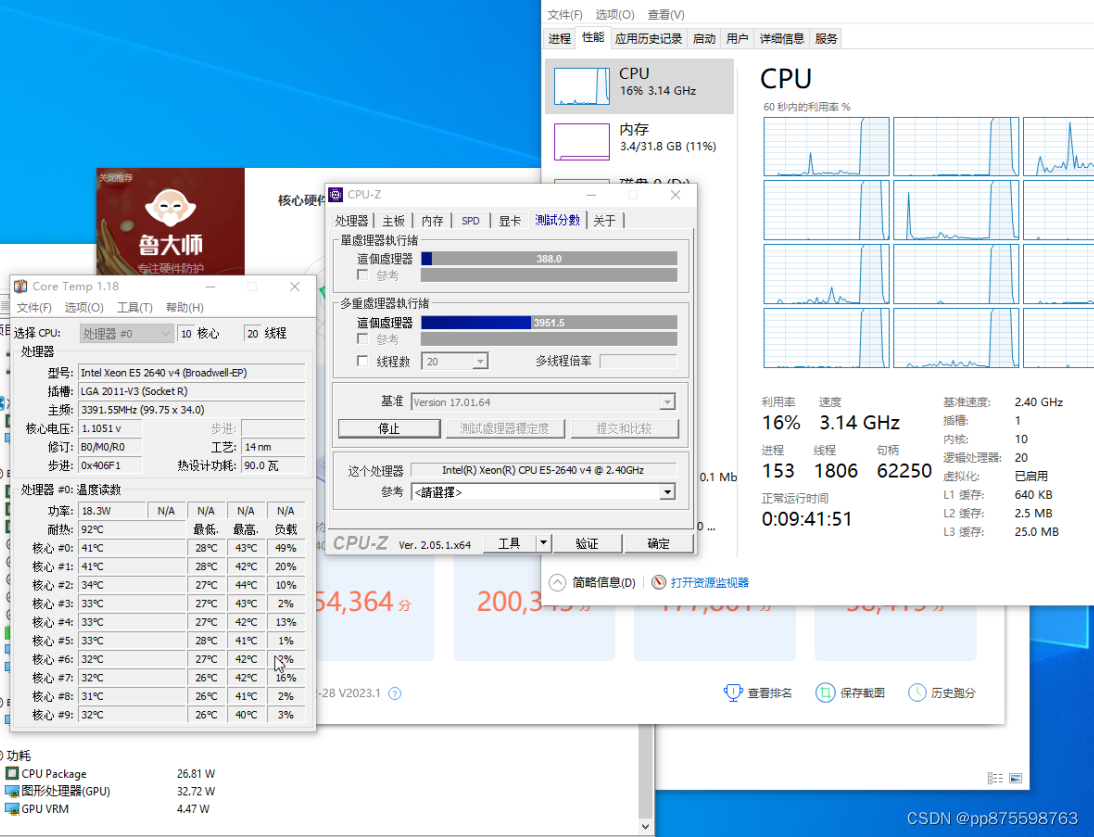1094x837 pixels.
Task: Click the 查看排名 link
Action: coord(770,693)
